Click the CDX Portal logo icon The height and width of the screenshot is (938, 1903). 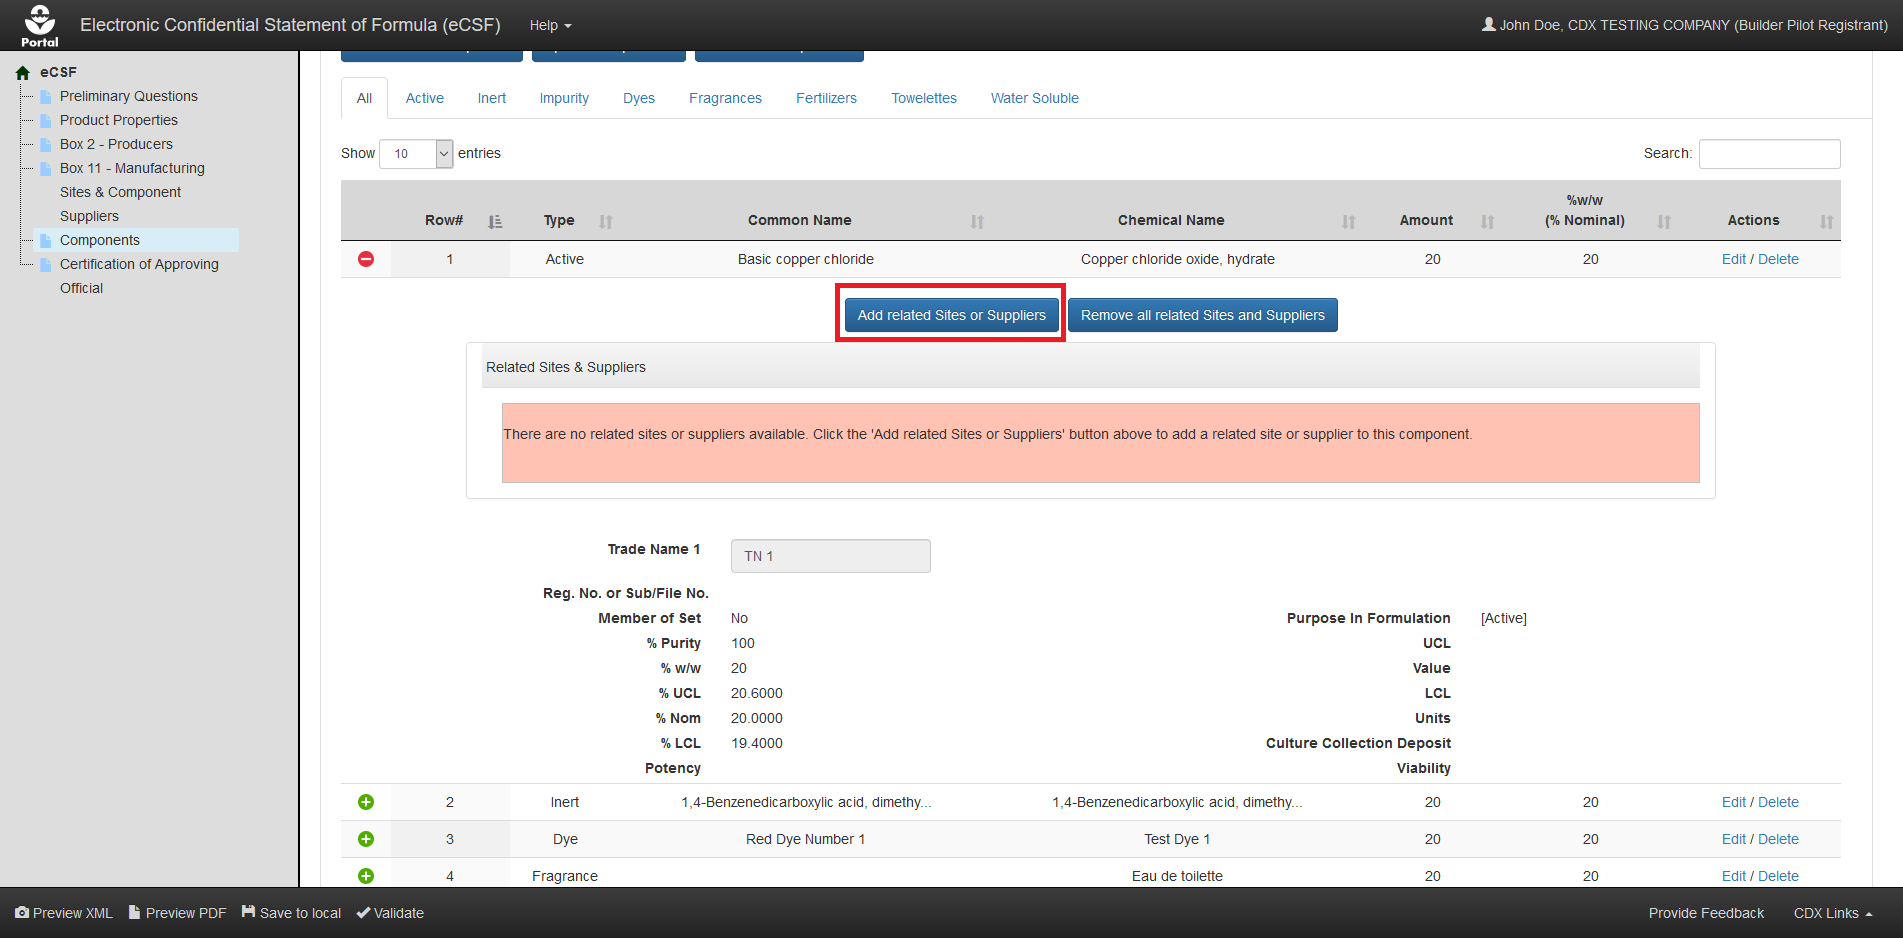point(40,25)
